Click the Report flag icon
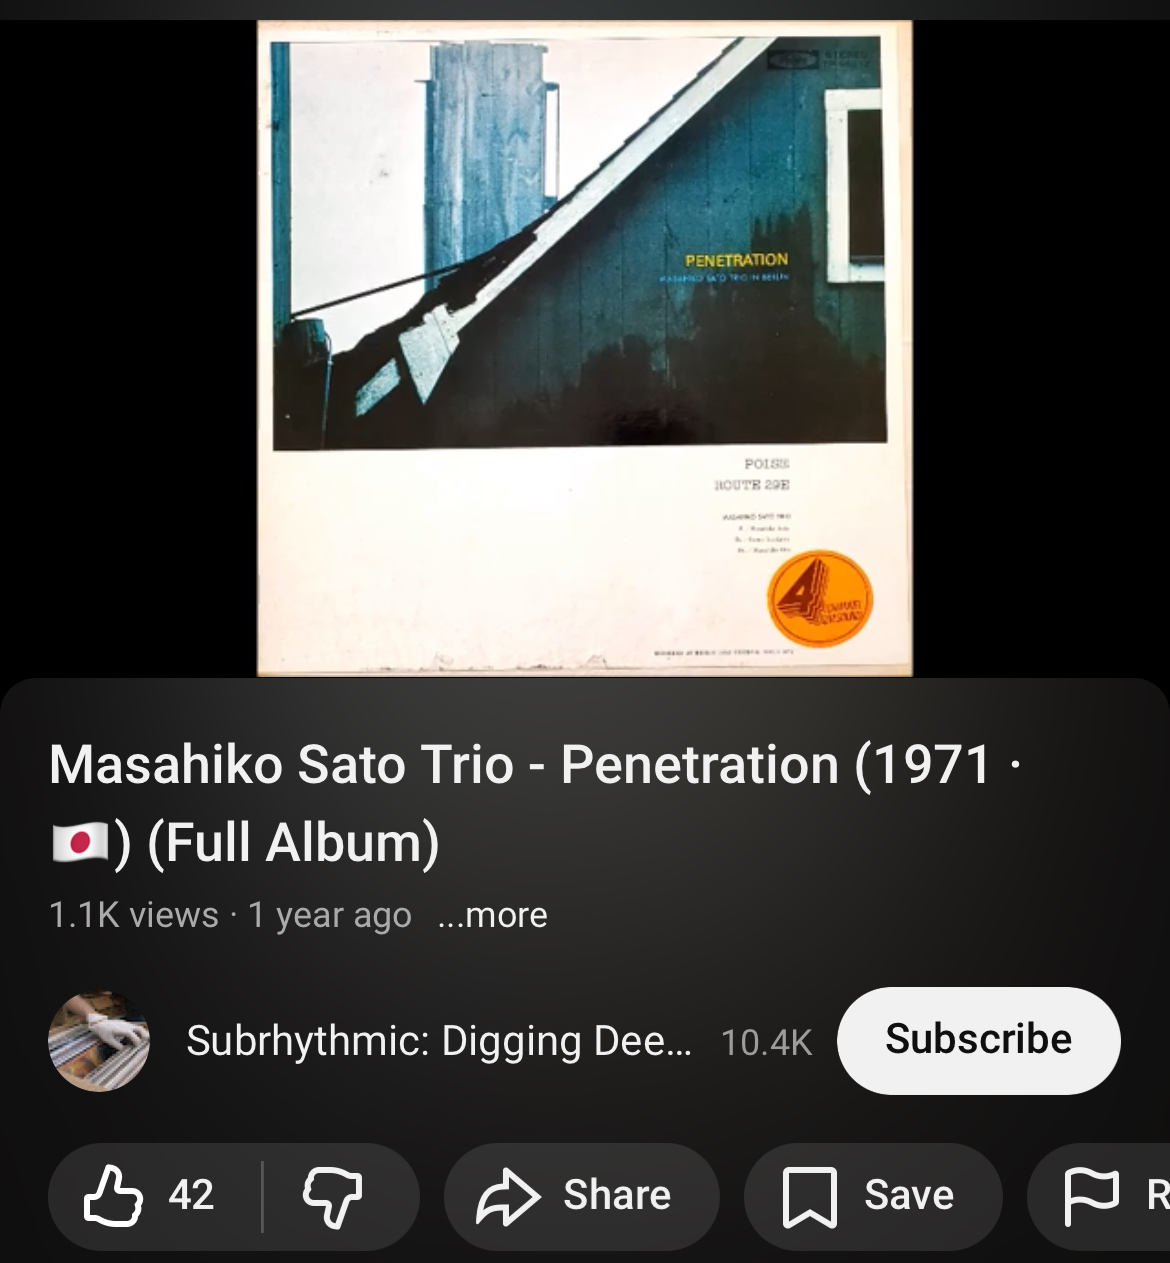Screen dimensions: 1170x1263 point(1092,1197)
